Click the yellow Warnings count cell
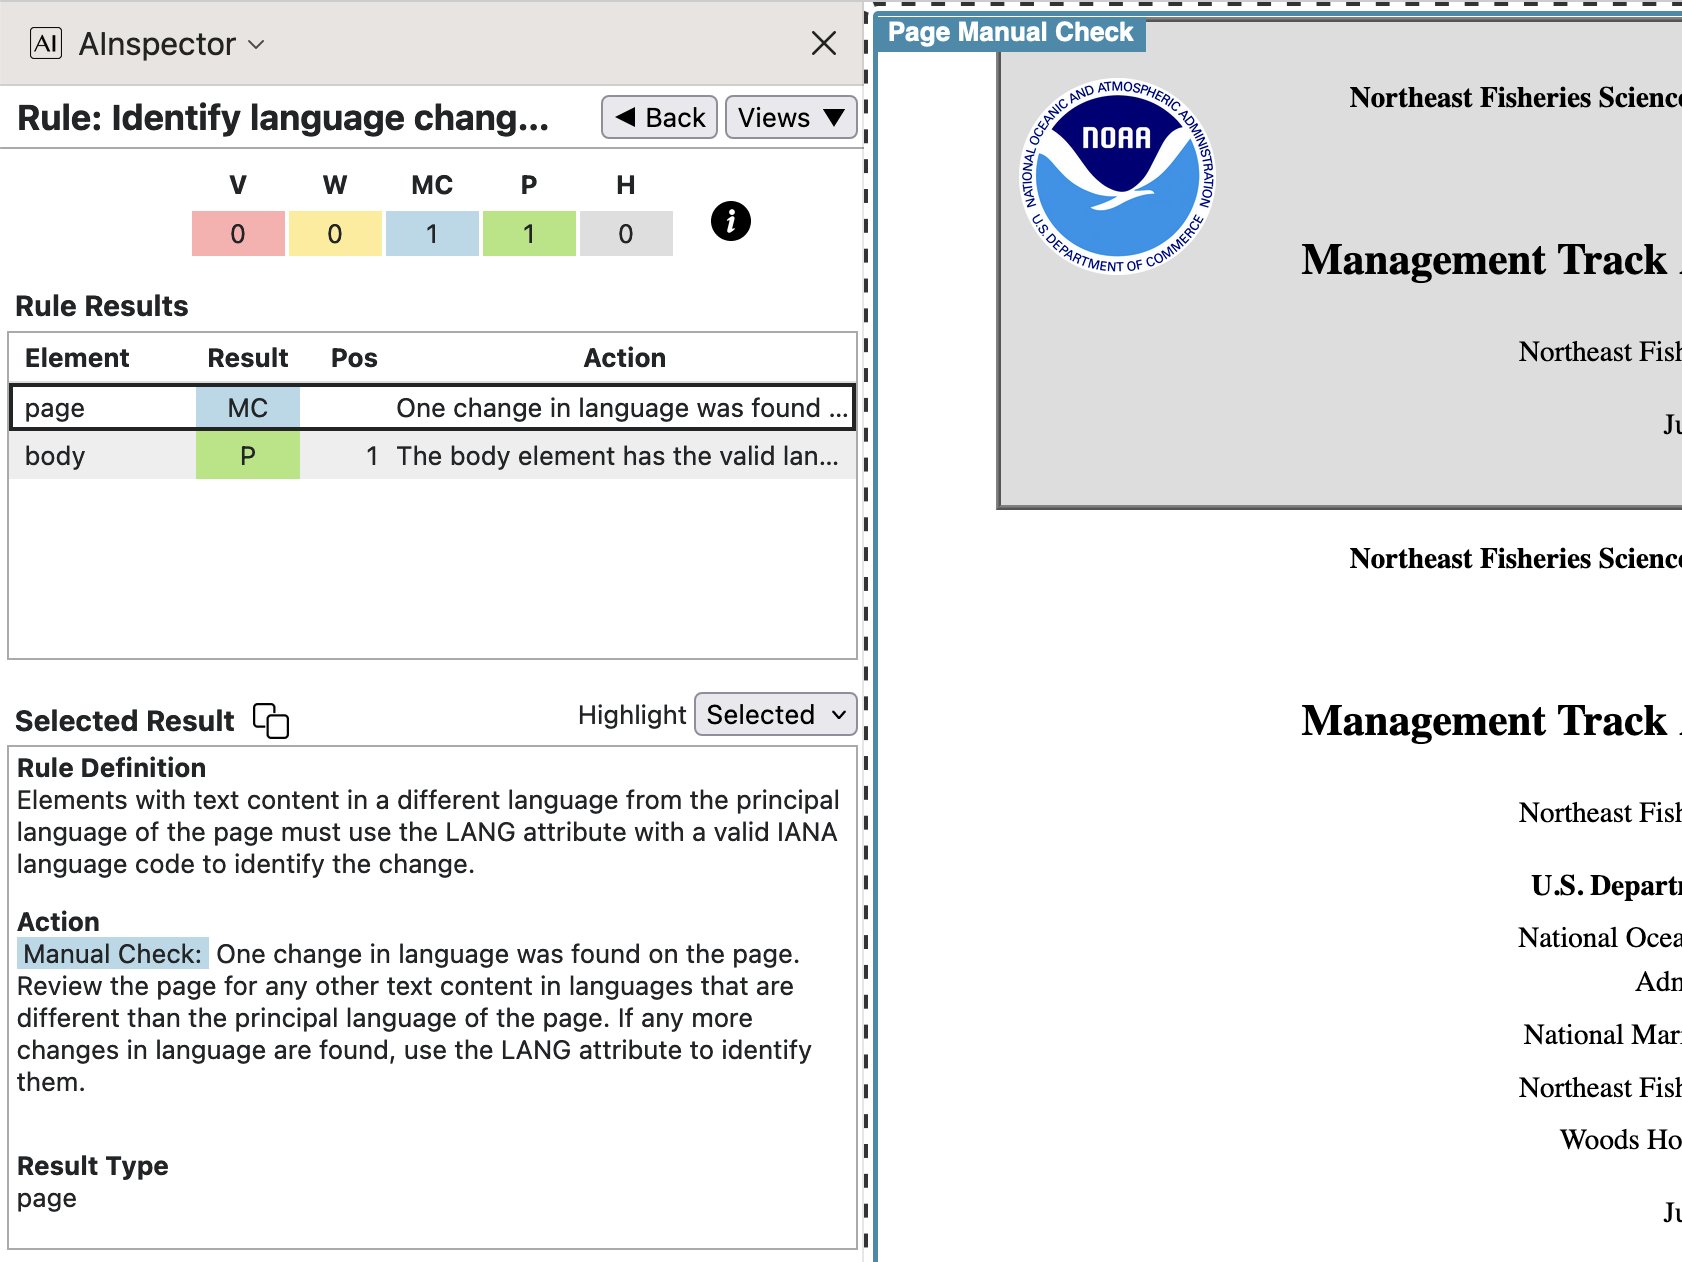Viewport: 1682px width, 1262px height. (335, 234)
